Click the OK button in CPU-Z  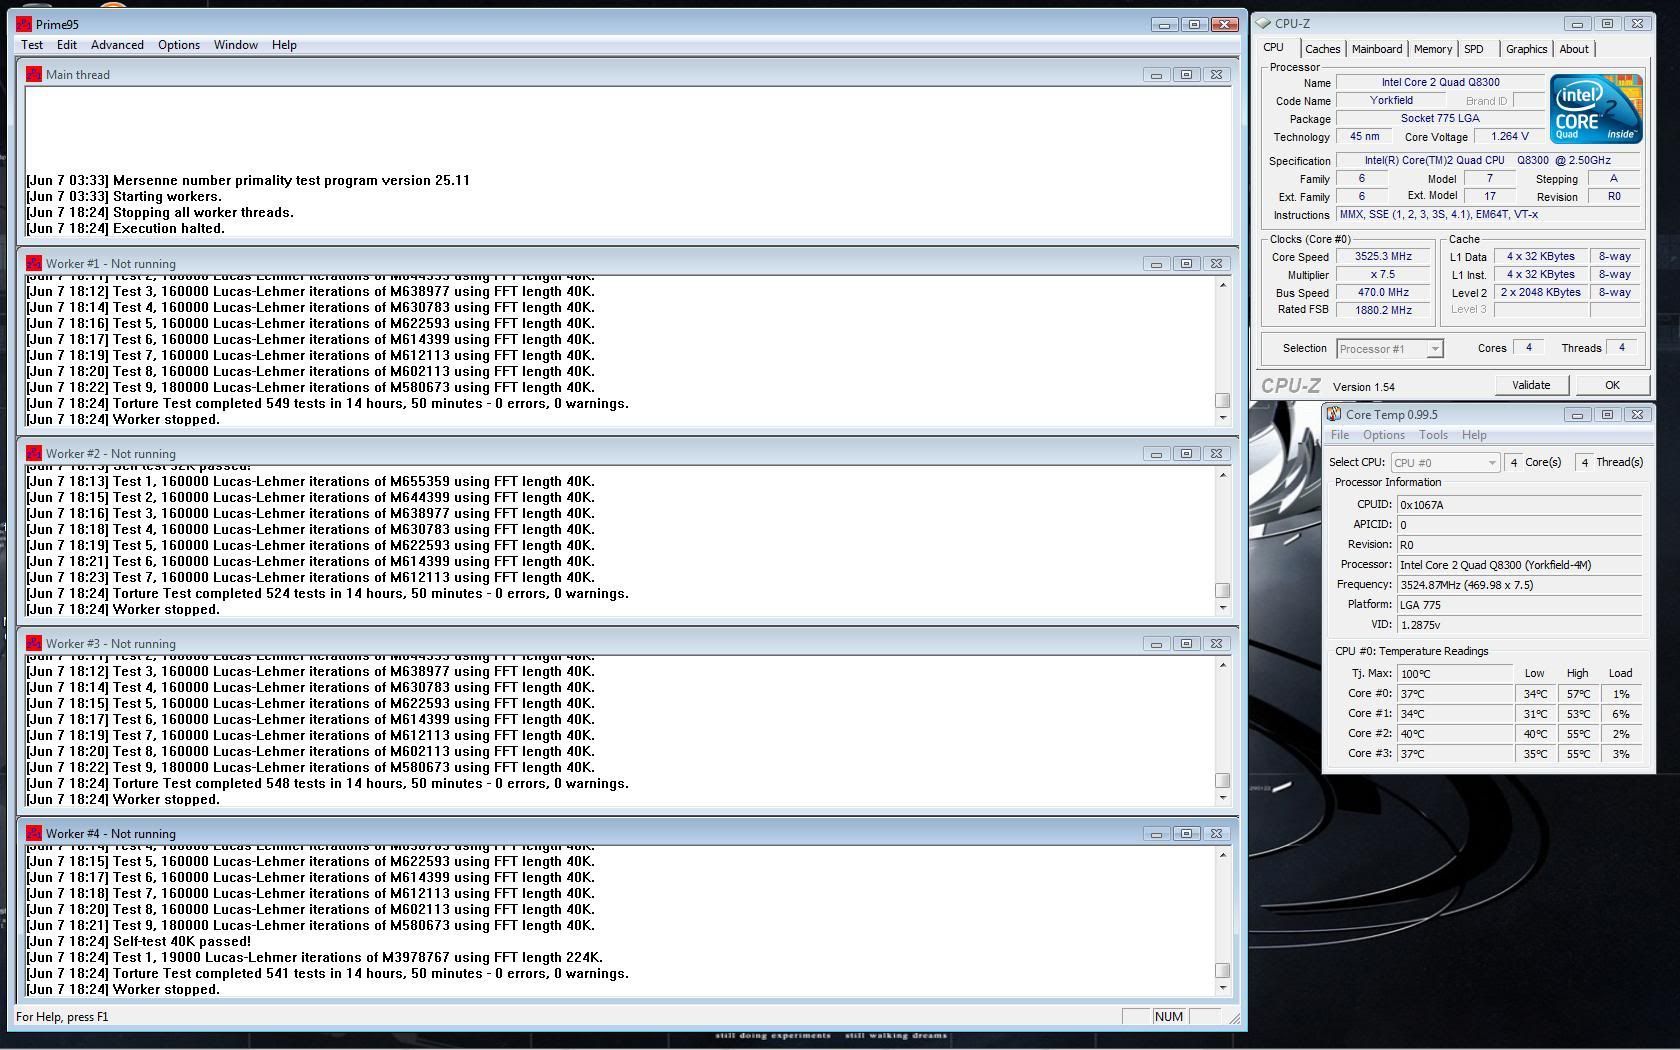(x=1612, y=385)
